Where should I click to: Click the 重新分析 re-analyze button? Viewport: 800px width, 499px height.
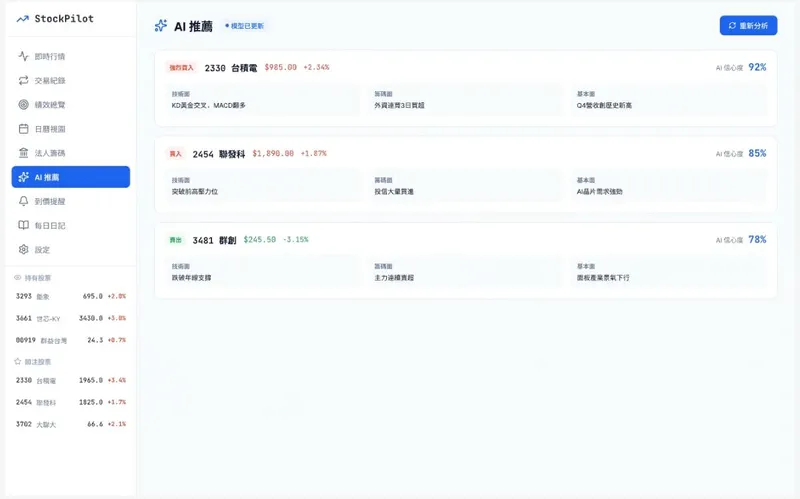pyautogui.click(x=748, y=26)
